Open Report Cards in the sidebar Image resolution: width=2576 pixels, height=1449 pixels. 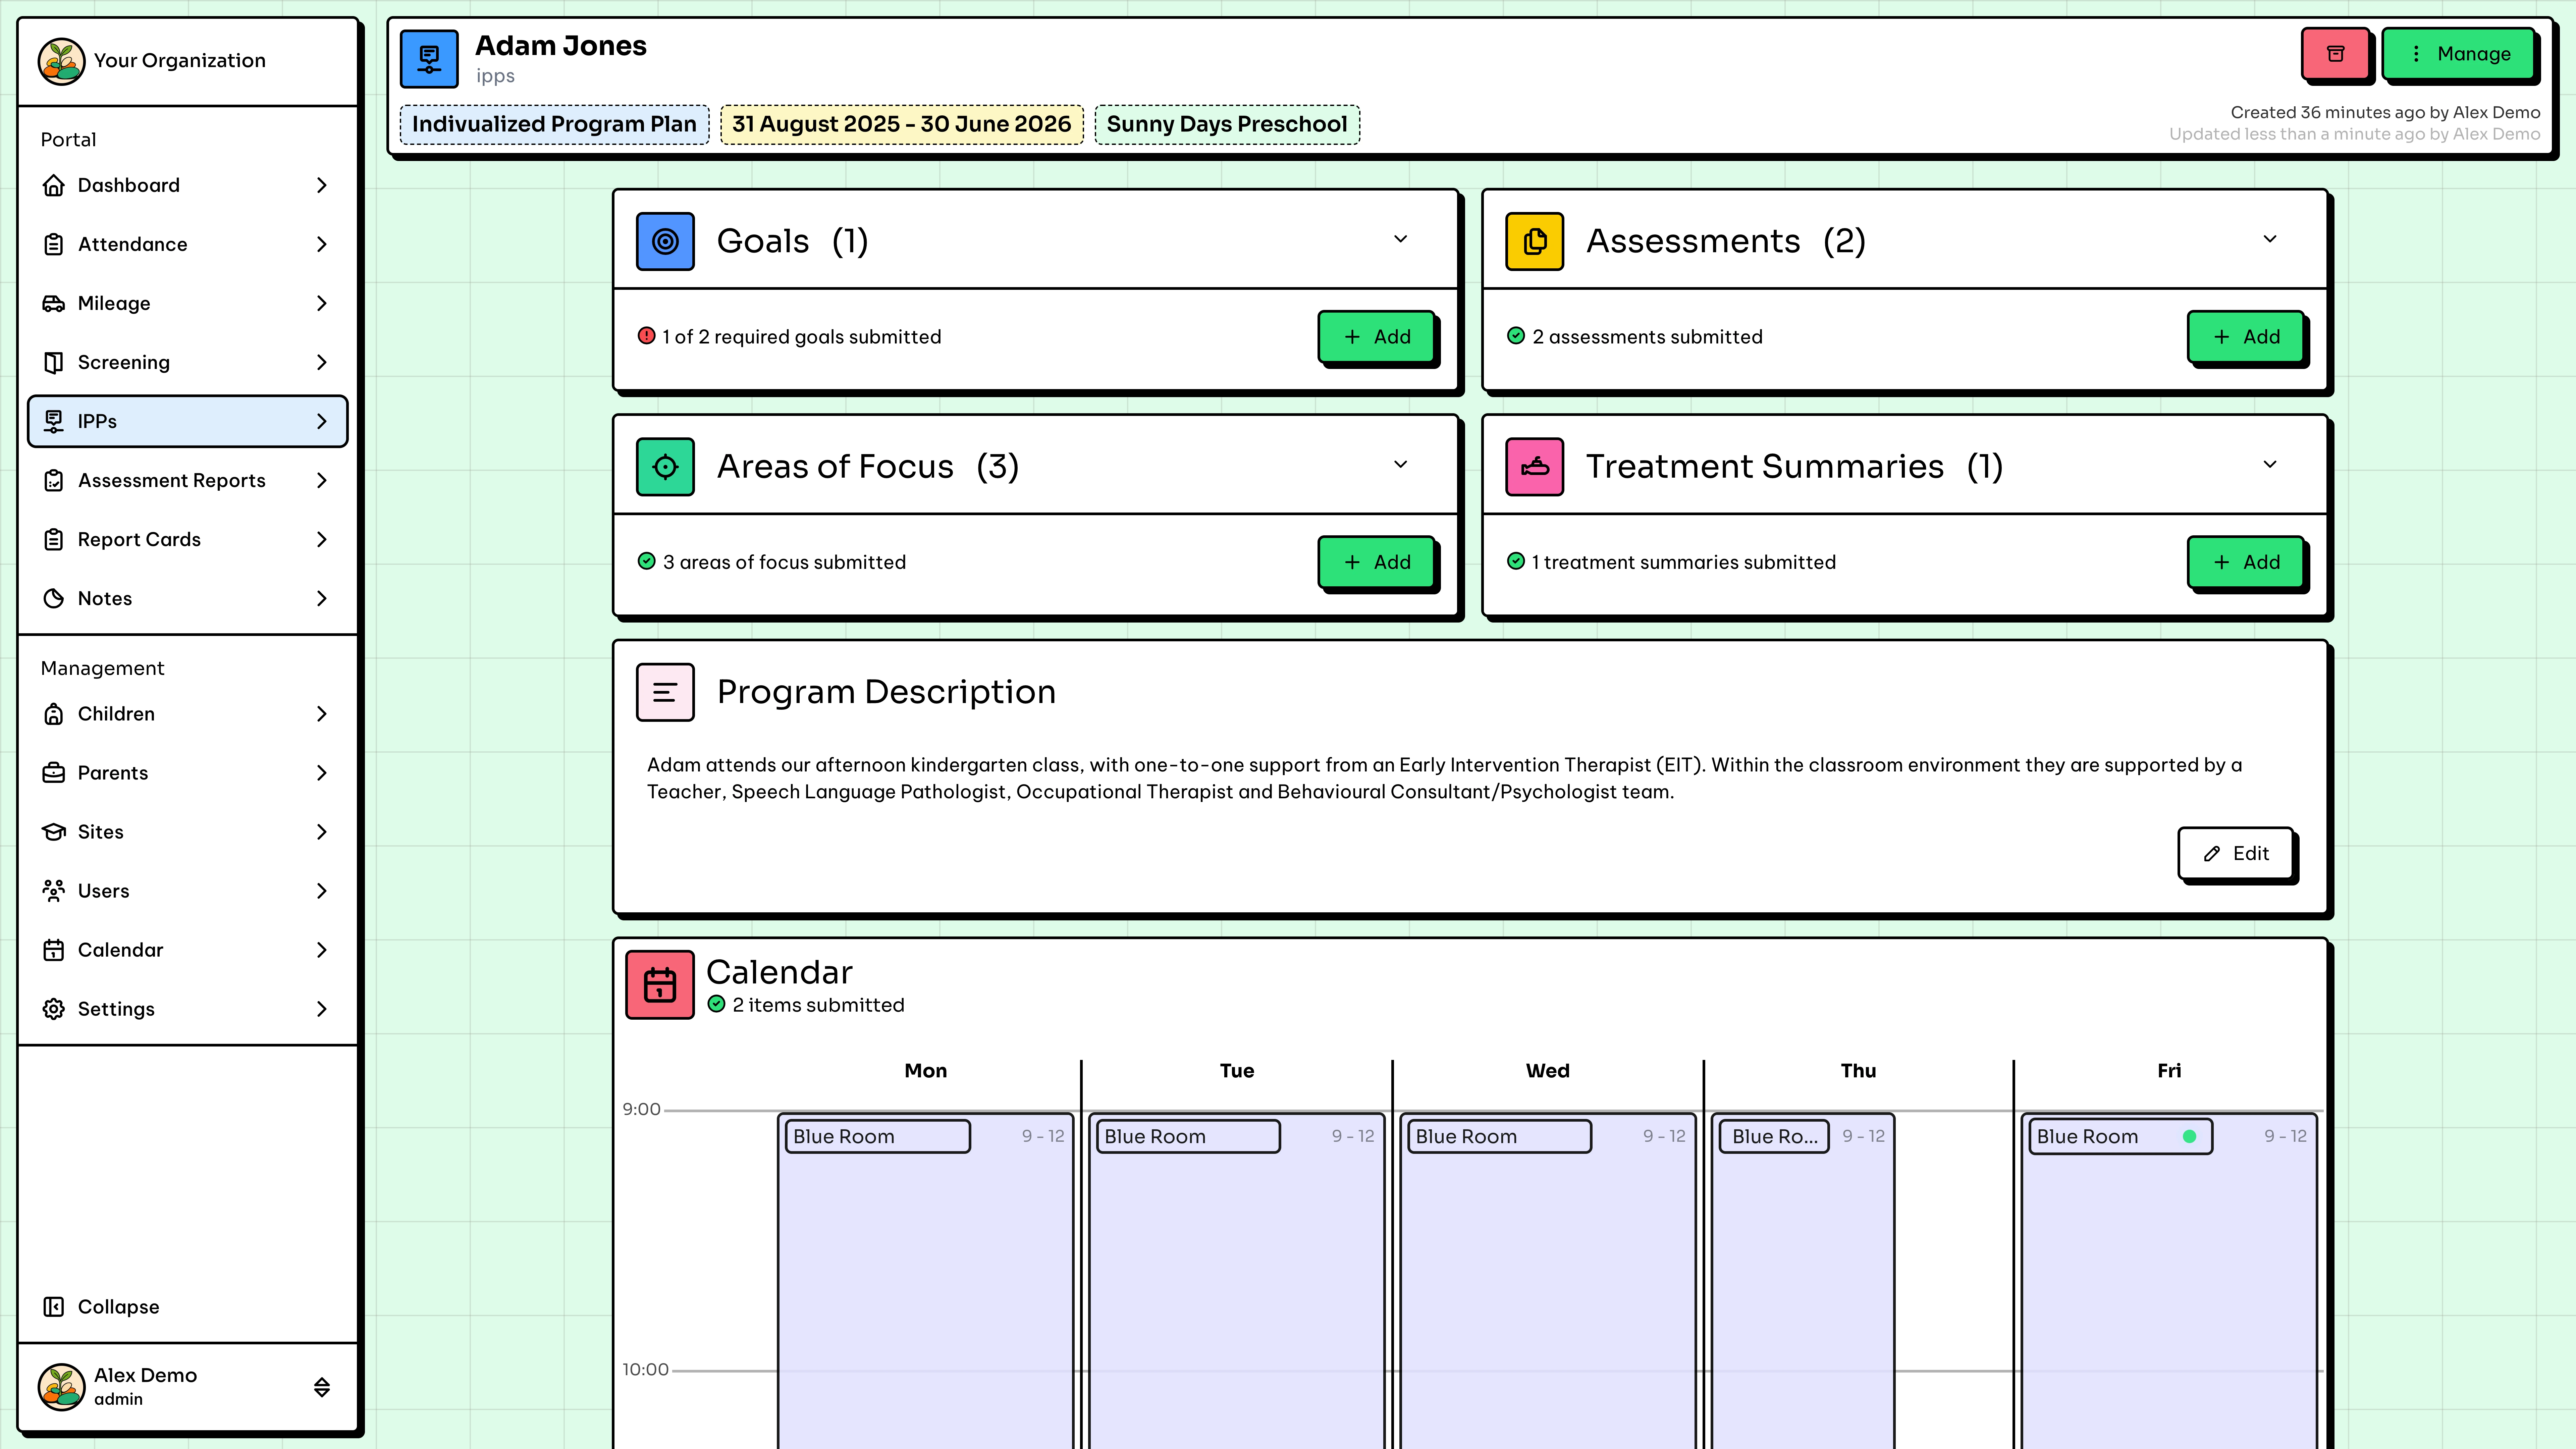click(x=188, y=539)
